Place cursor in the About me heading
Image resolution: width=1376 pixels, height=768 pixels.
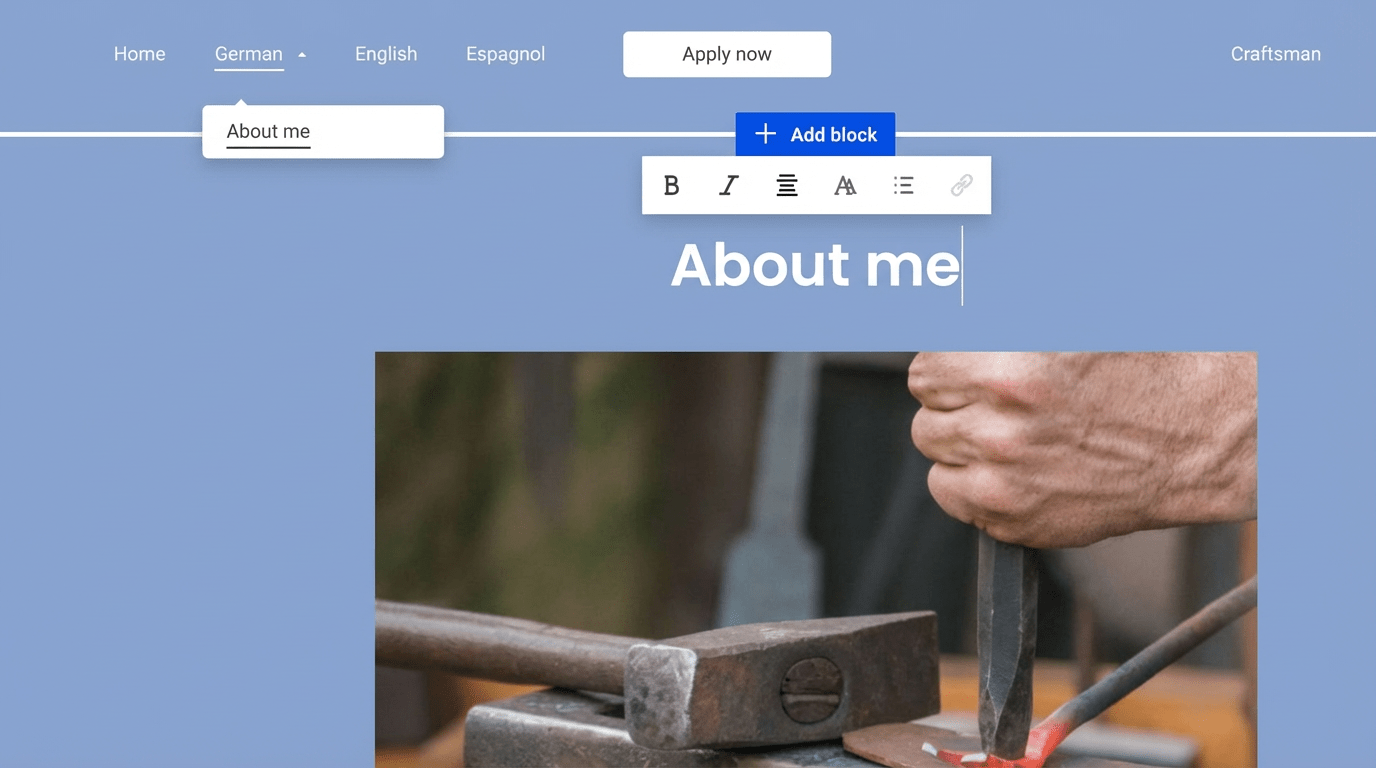click(814, 265)
